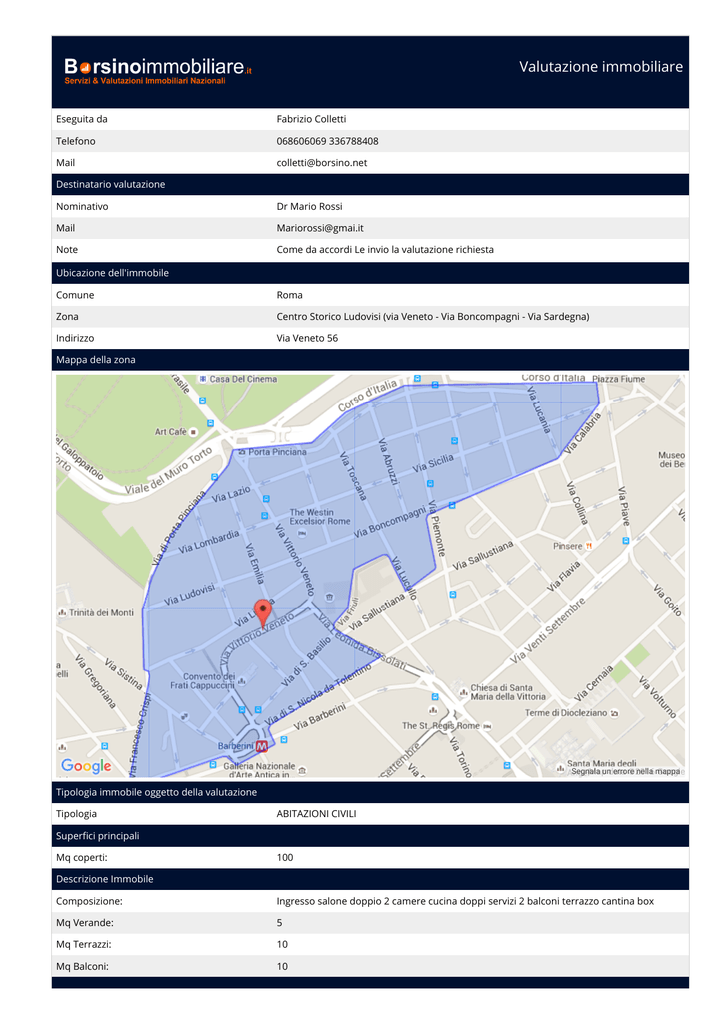
Task: Click the Zona value 'Centro Storico Ludovisi'
Action: (x=328, y=317)
